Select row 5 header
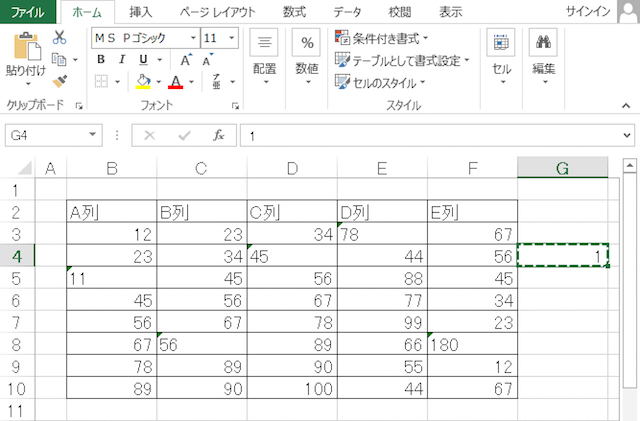This screenshot has width=640, height=421. pos(17,278)
